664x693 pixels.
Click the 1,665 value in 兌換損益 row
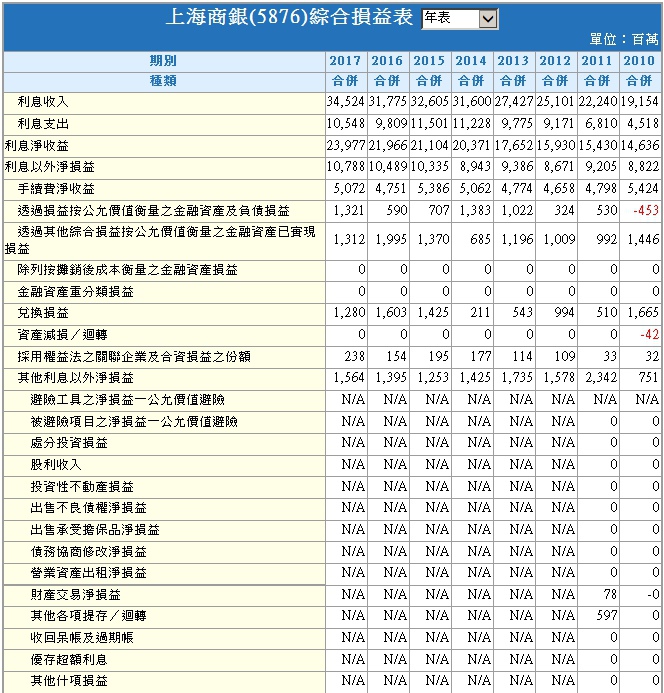[x=643, y=313]
